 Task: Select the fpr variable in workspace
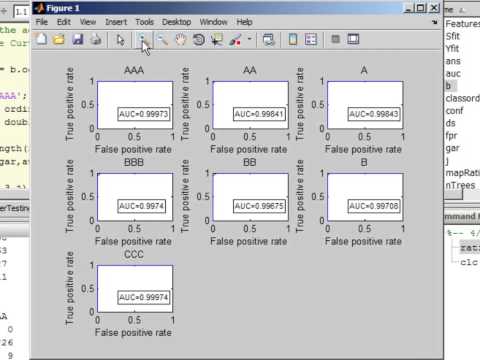[451, 136]
